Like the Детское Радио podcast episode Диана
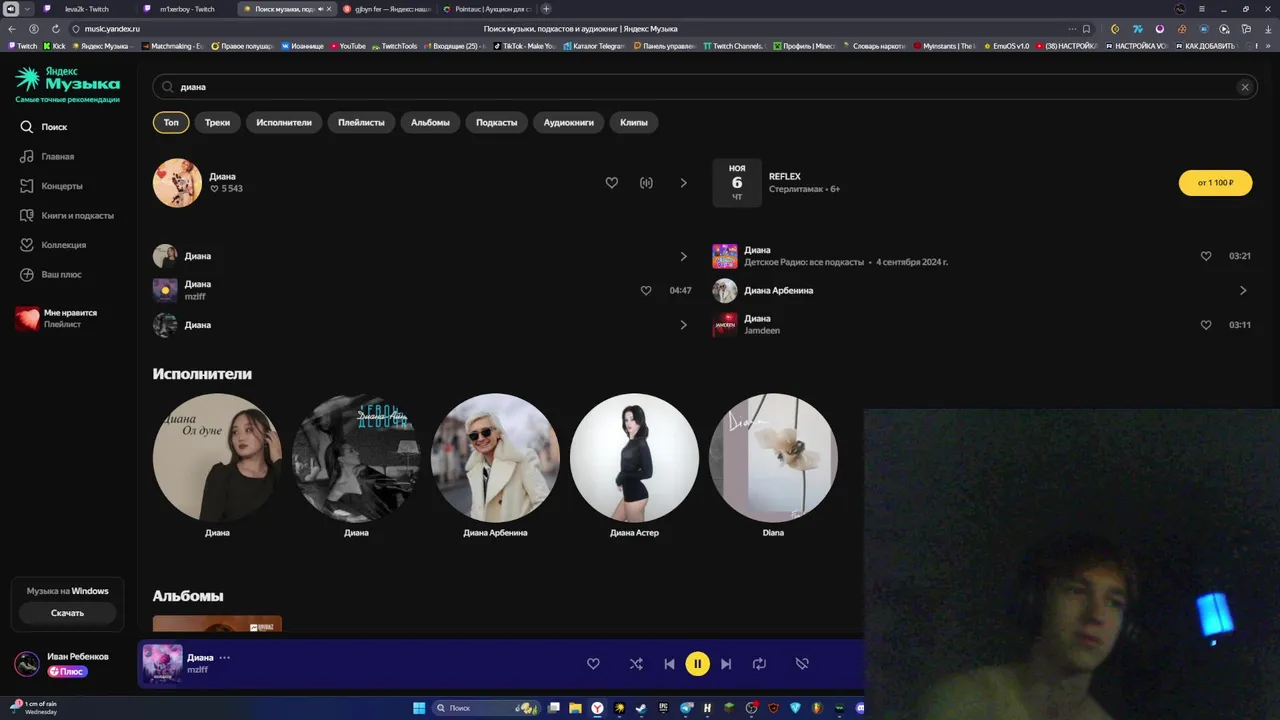Image resolution: width=1280 pixels, height=720 pixels. click(1206, 256)
